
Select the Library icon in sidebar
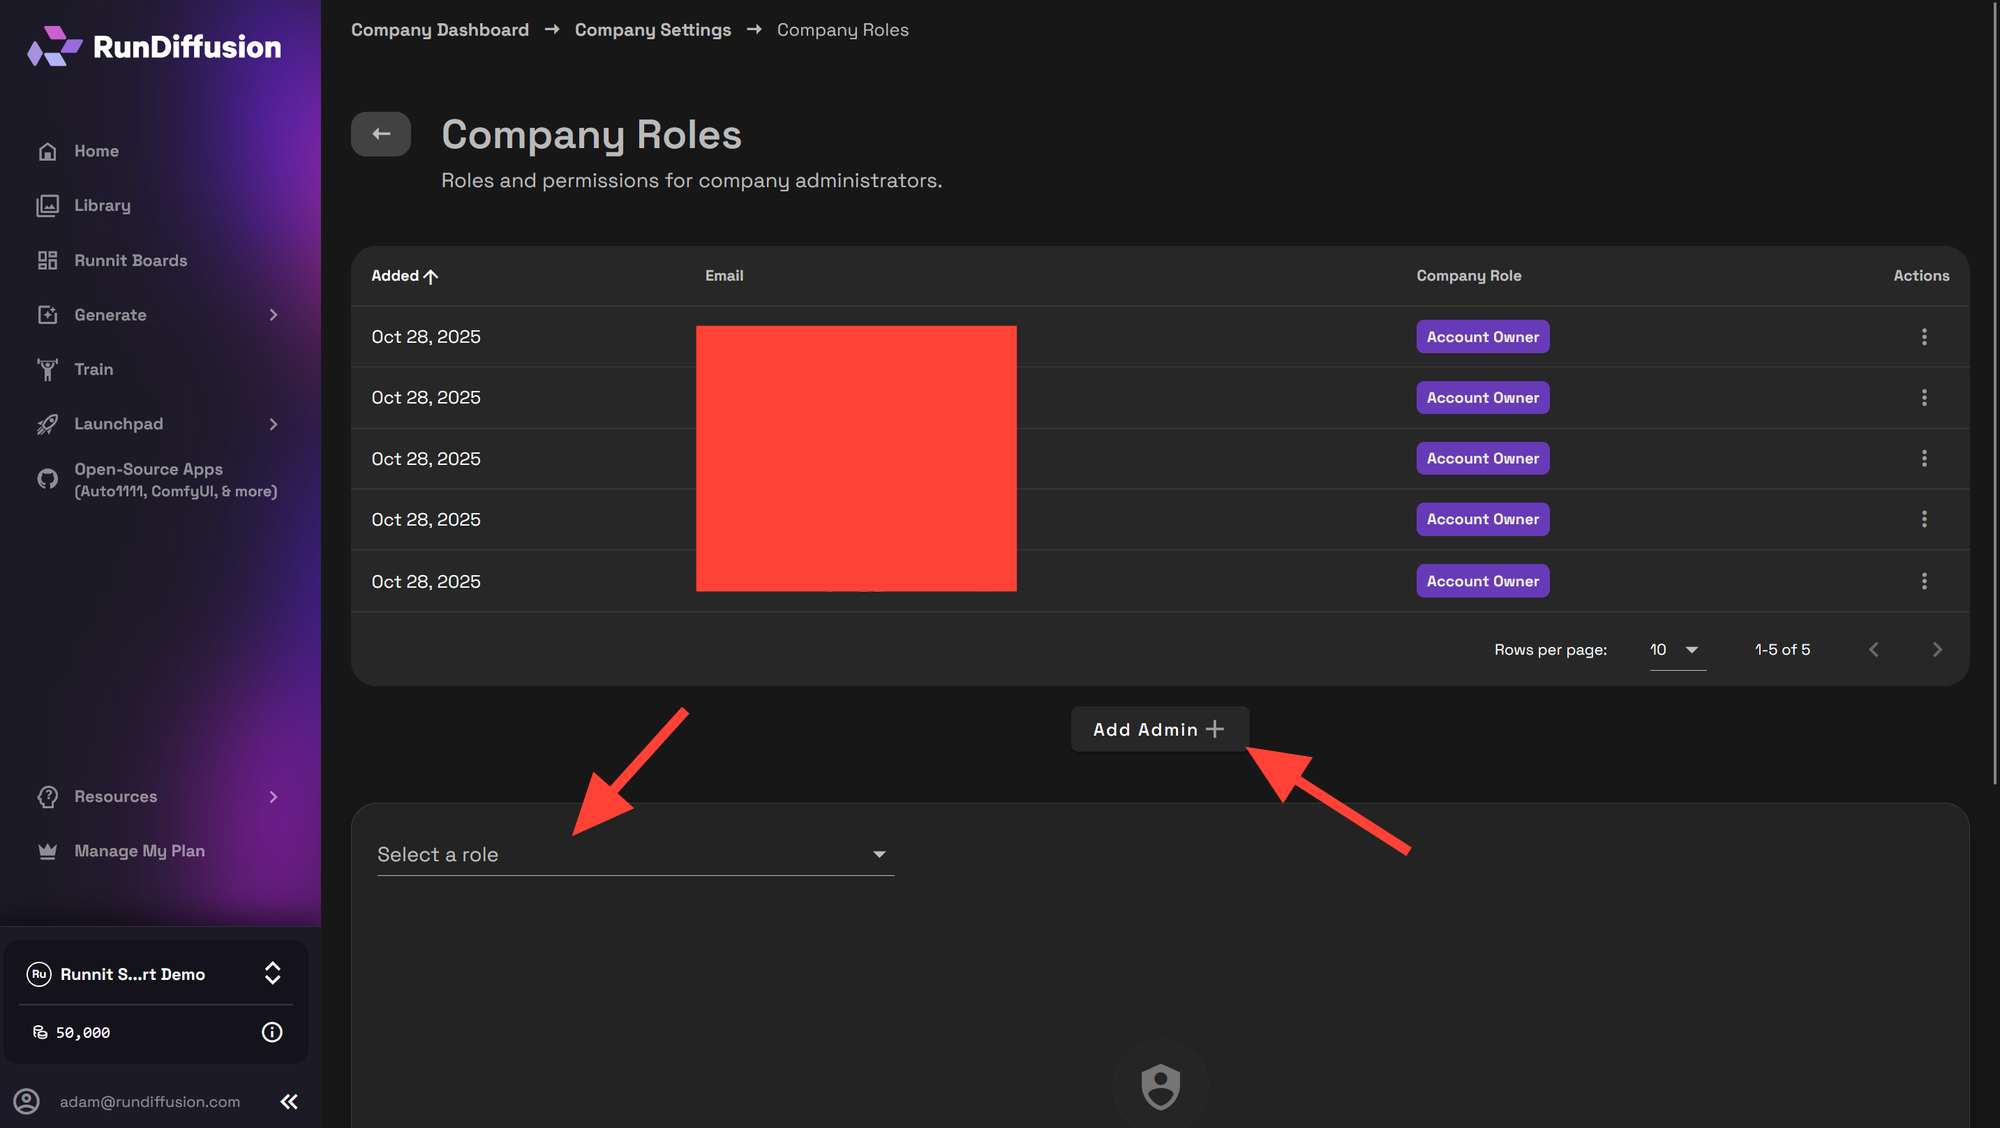(x=47, y=205)
